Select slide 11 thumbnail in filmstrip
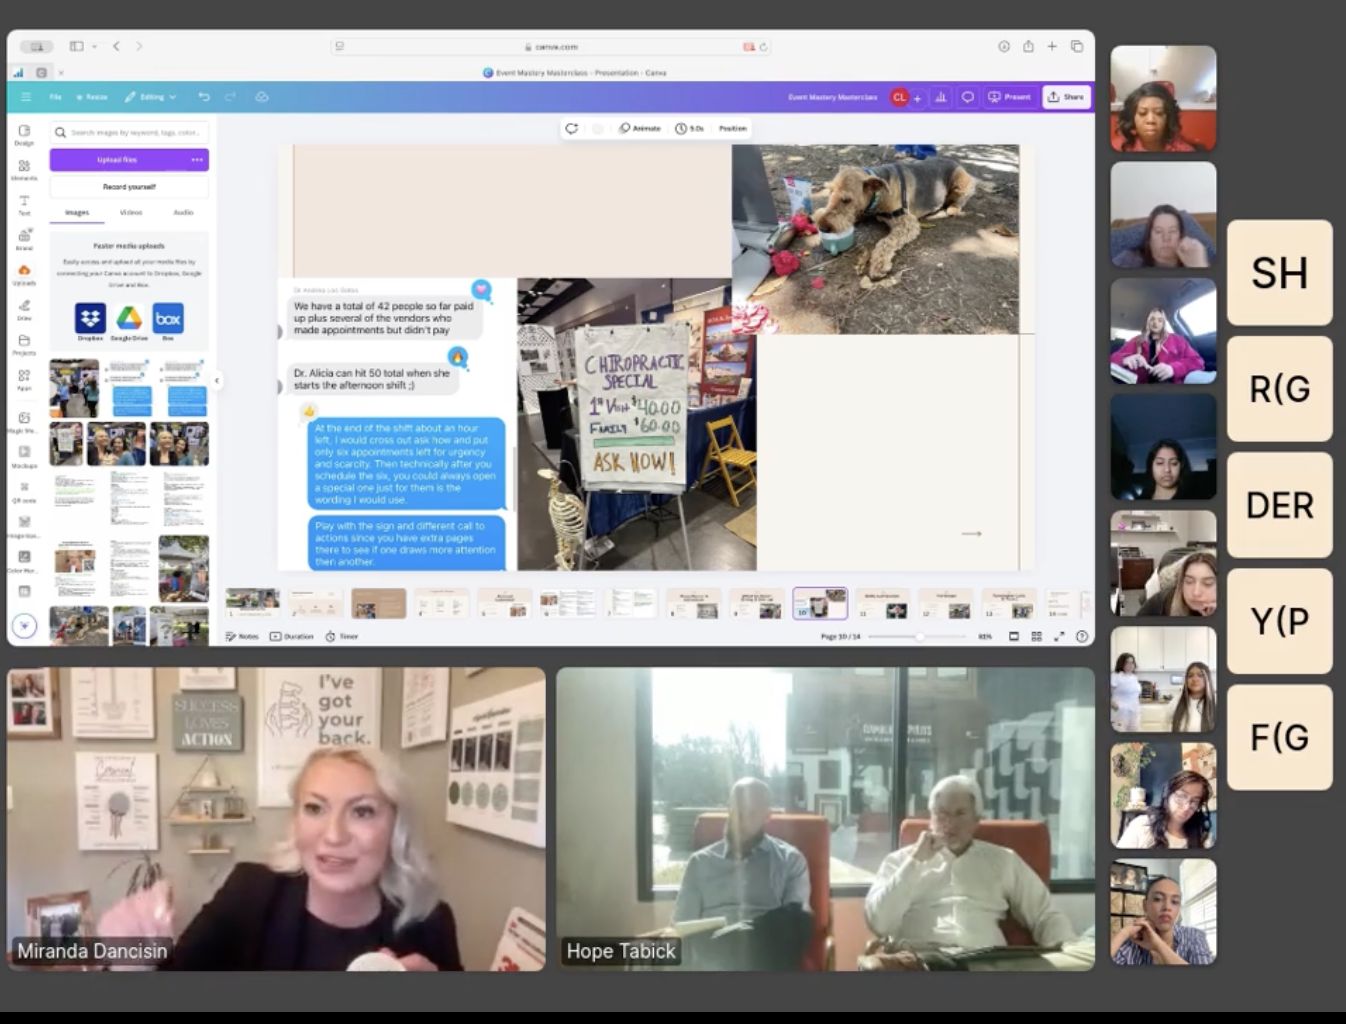Image resolution: width=1346 pixels, height=1024 pixels. click(883, 603)
